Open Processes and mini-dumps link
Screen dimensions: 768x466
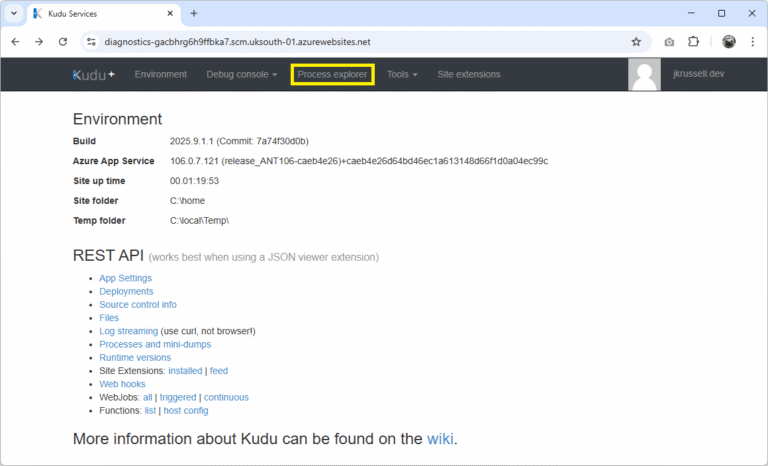click(x=155, y=344)
